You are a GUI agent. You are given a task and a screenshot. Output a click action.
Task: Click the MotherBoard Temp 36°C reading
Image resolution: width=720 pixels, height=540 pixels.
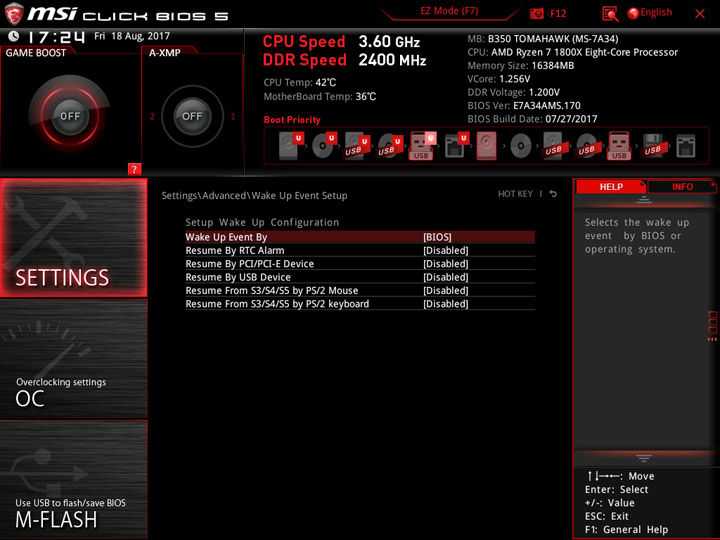(320, 96)
